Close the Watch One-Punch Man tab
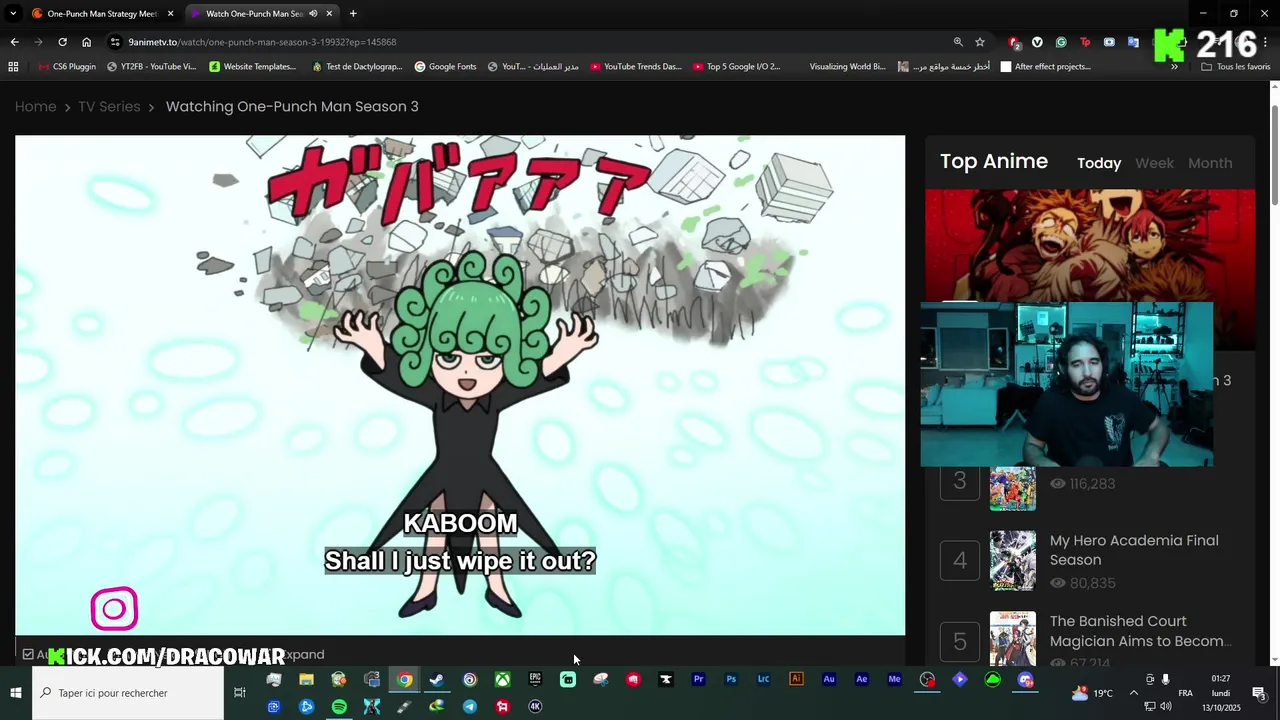This screenshot has height=720, width=1280. pyautogui.click(x=329, y=13)
